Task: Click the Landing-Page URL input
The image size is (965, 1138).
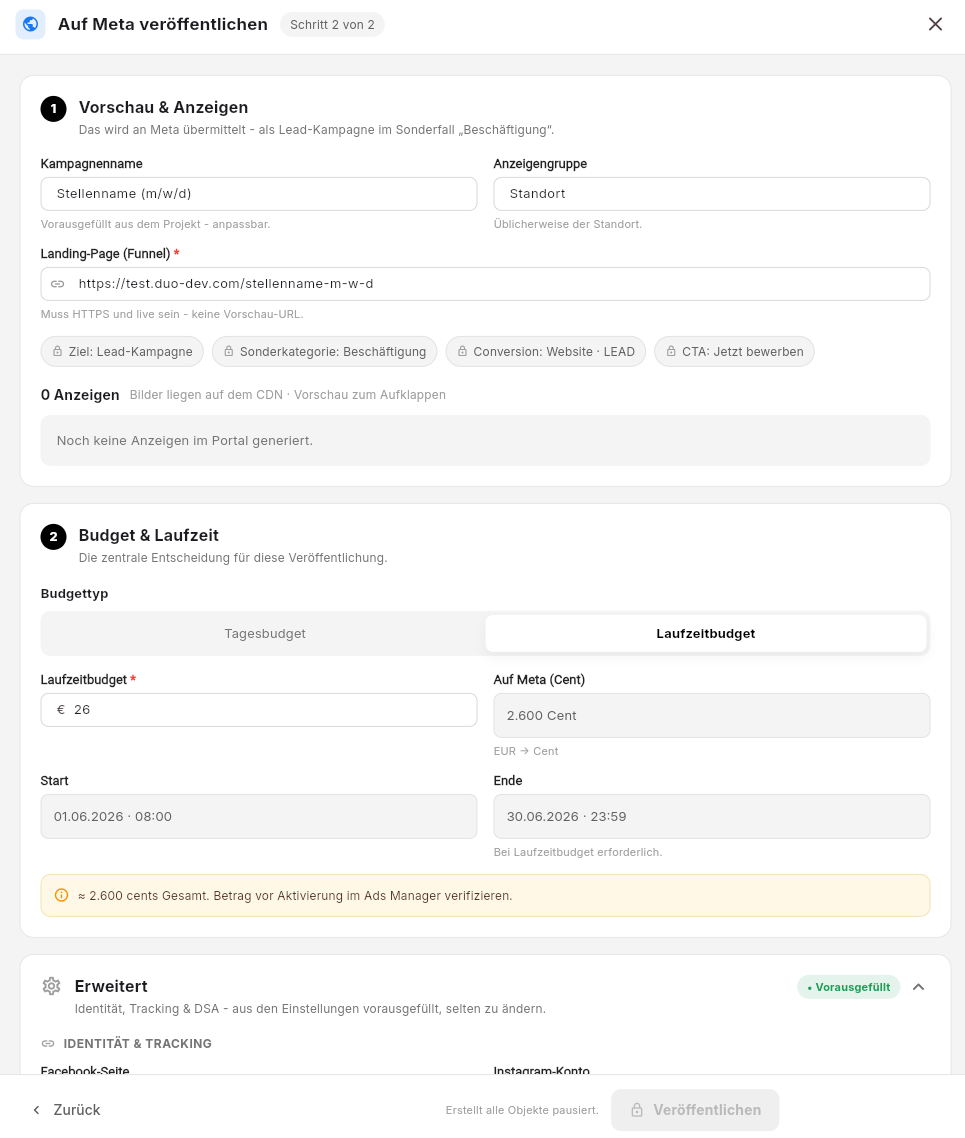Action: point(485,284)
